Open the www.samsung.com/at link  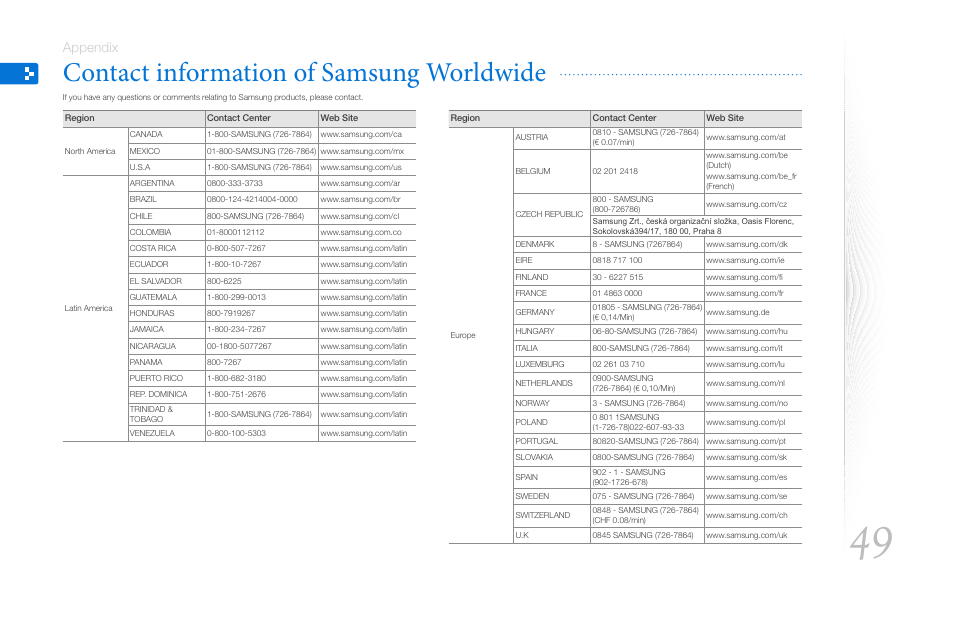click(746, 138)
